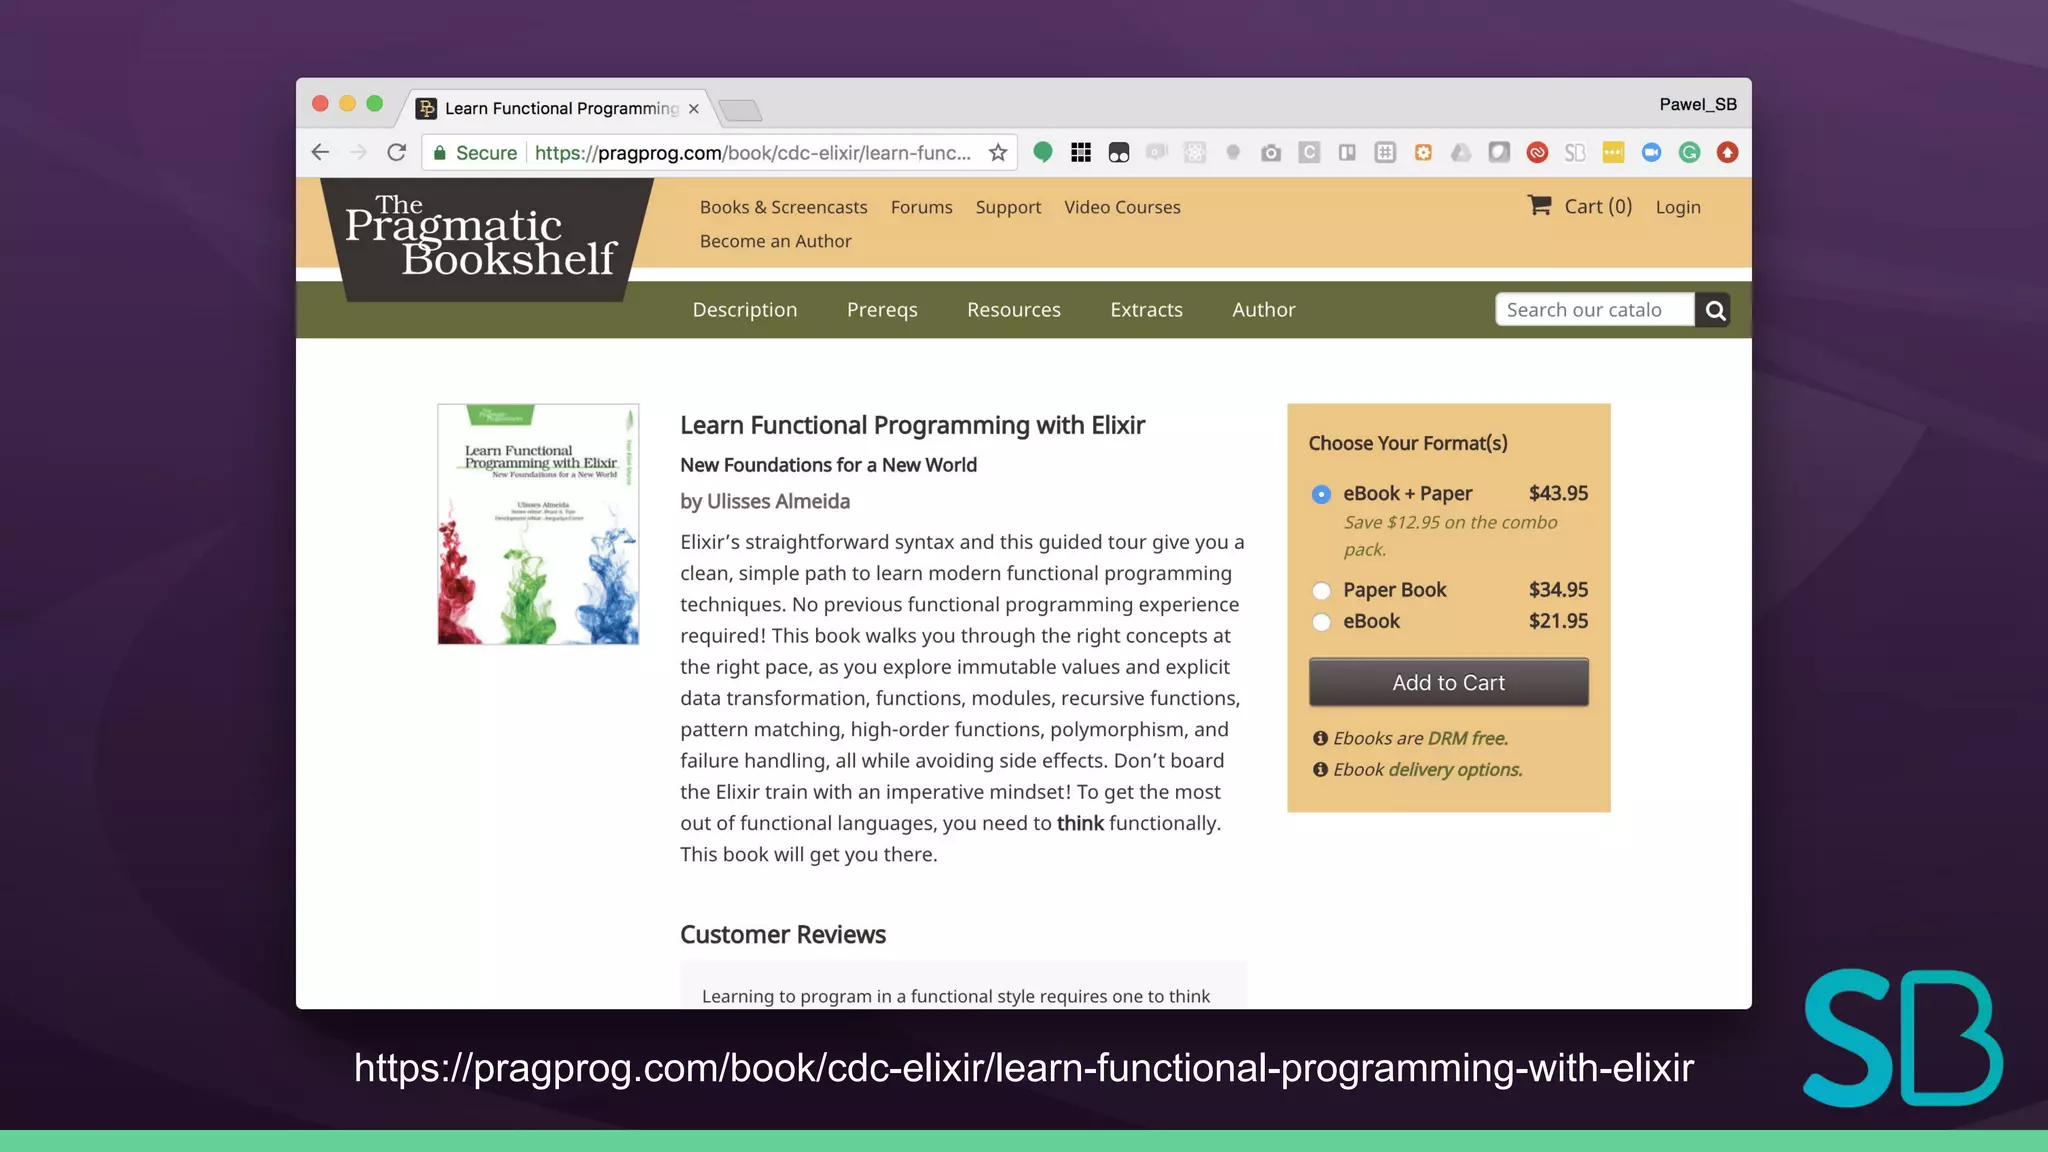Click the React developer tools extension icon
Viewport: 2048px width, 1152px height.
coord(1194,152)
